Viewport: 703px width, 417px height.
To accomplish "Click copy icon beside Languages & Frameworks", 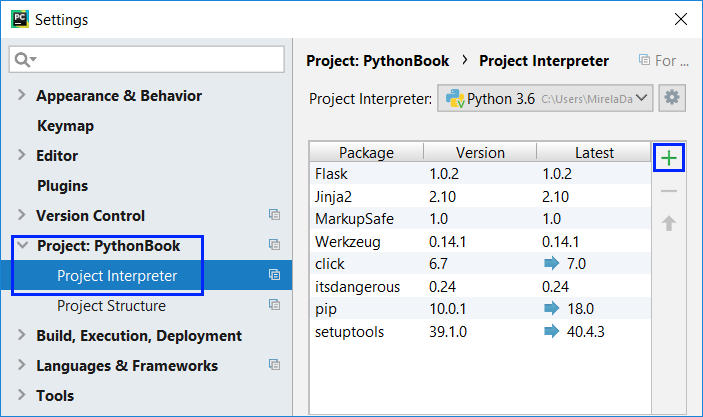I will 274,365.
